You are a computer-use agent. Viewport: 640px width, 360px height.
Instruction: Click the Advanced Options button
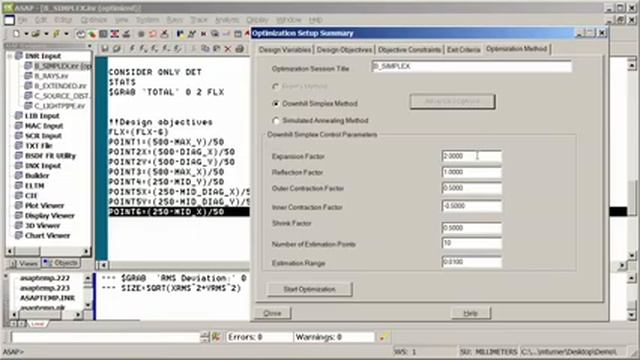[452, 101]
